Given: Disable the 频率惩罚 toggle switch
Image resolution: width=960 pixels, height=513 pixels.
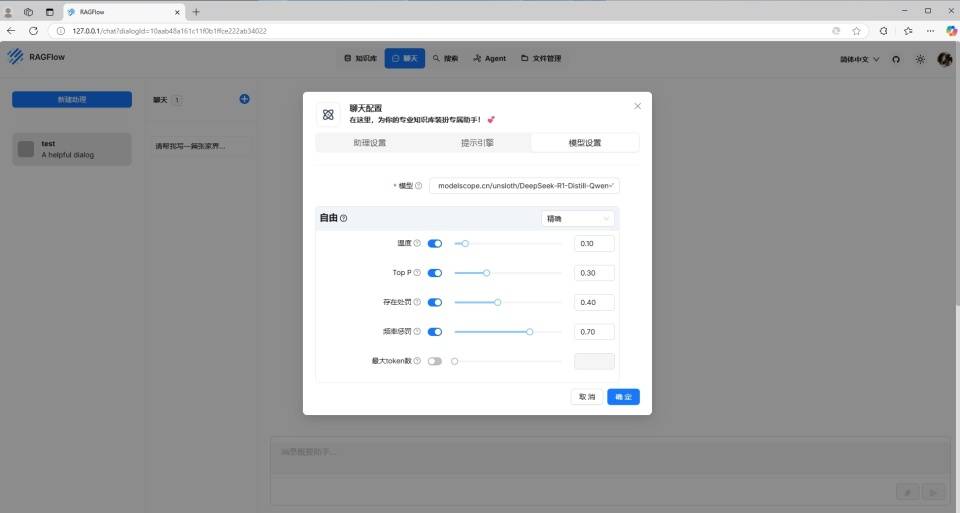Looking at the screenshot, I should click(x=435, y=331).
